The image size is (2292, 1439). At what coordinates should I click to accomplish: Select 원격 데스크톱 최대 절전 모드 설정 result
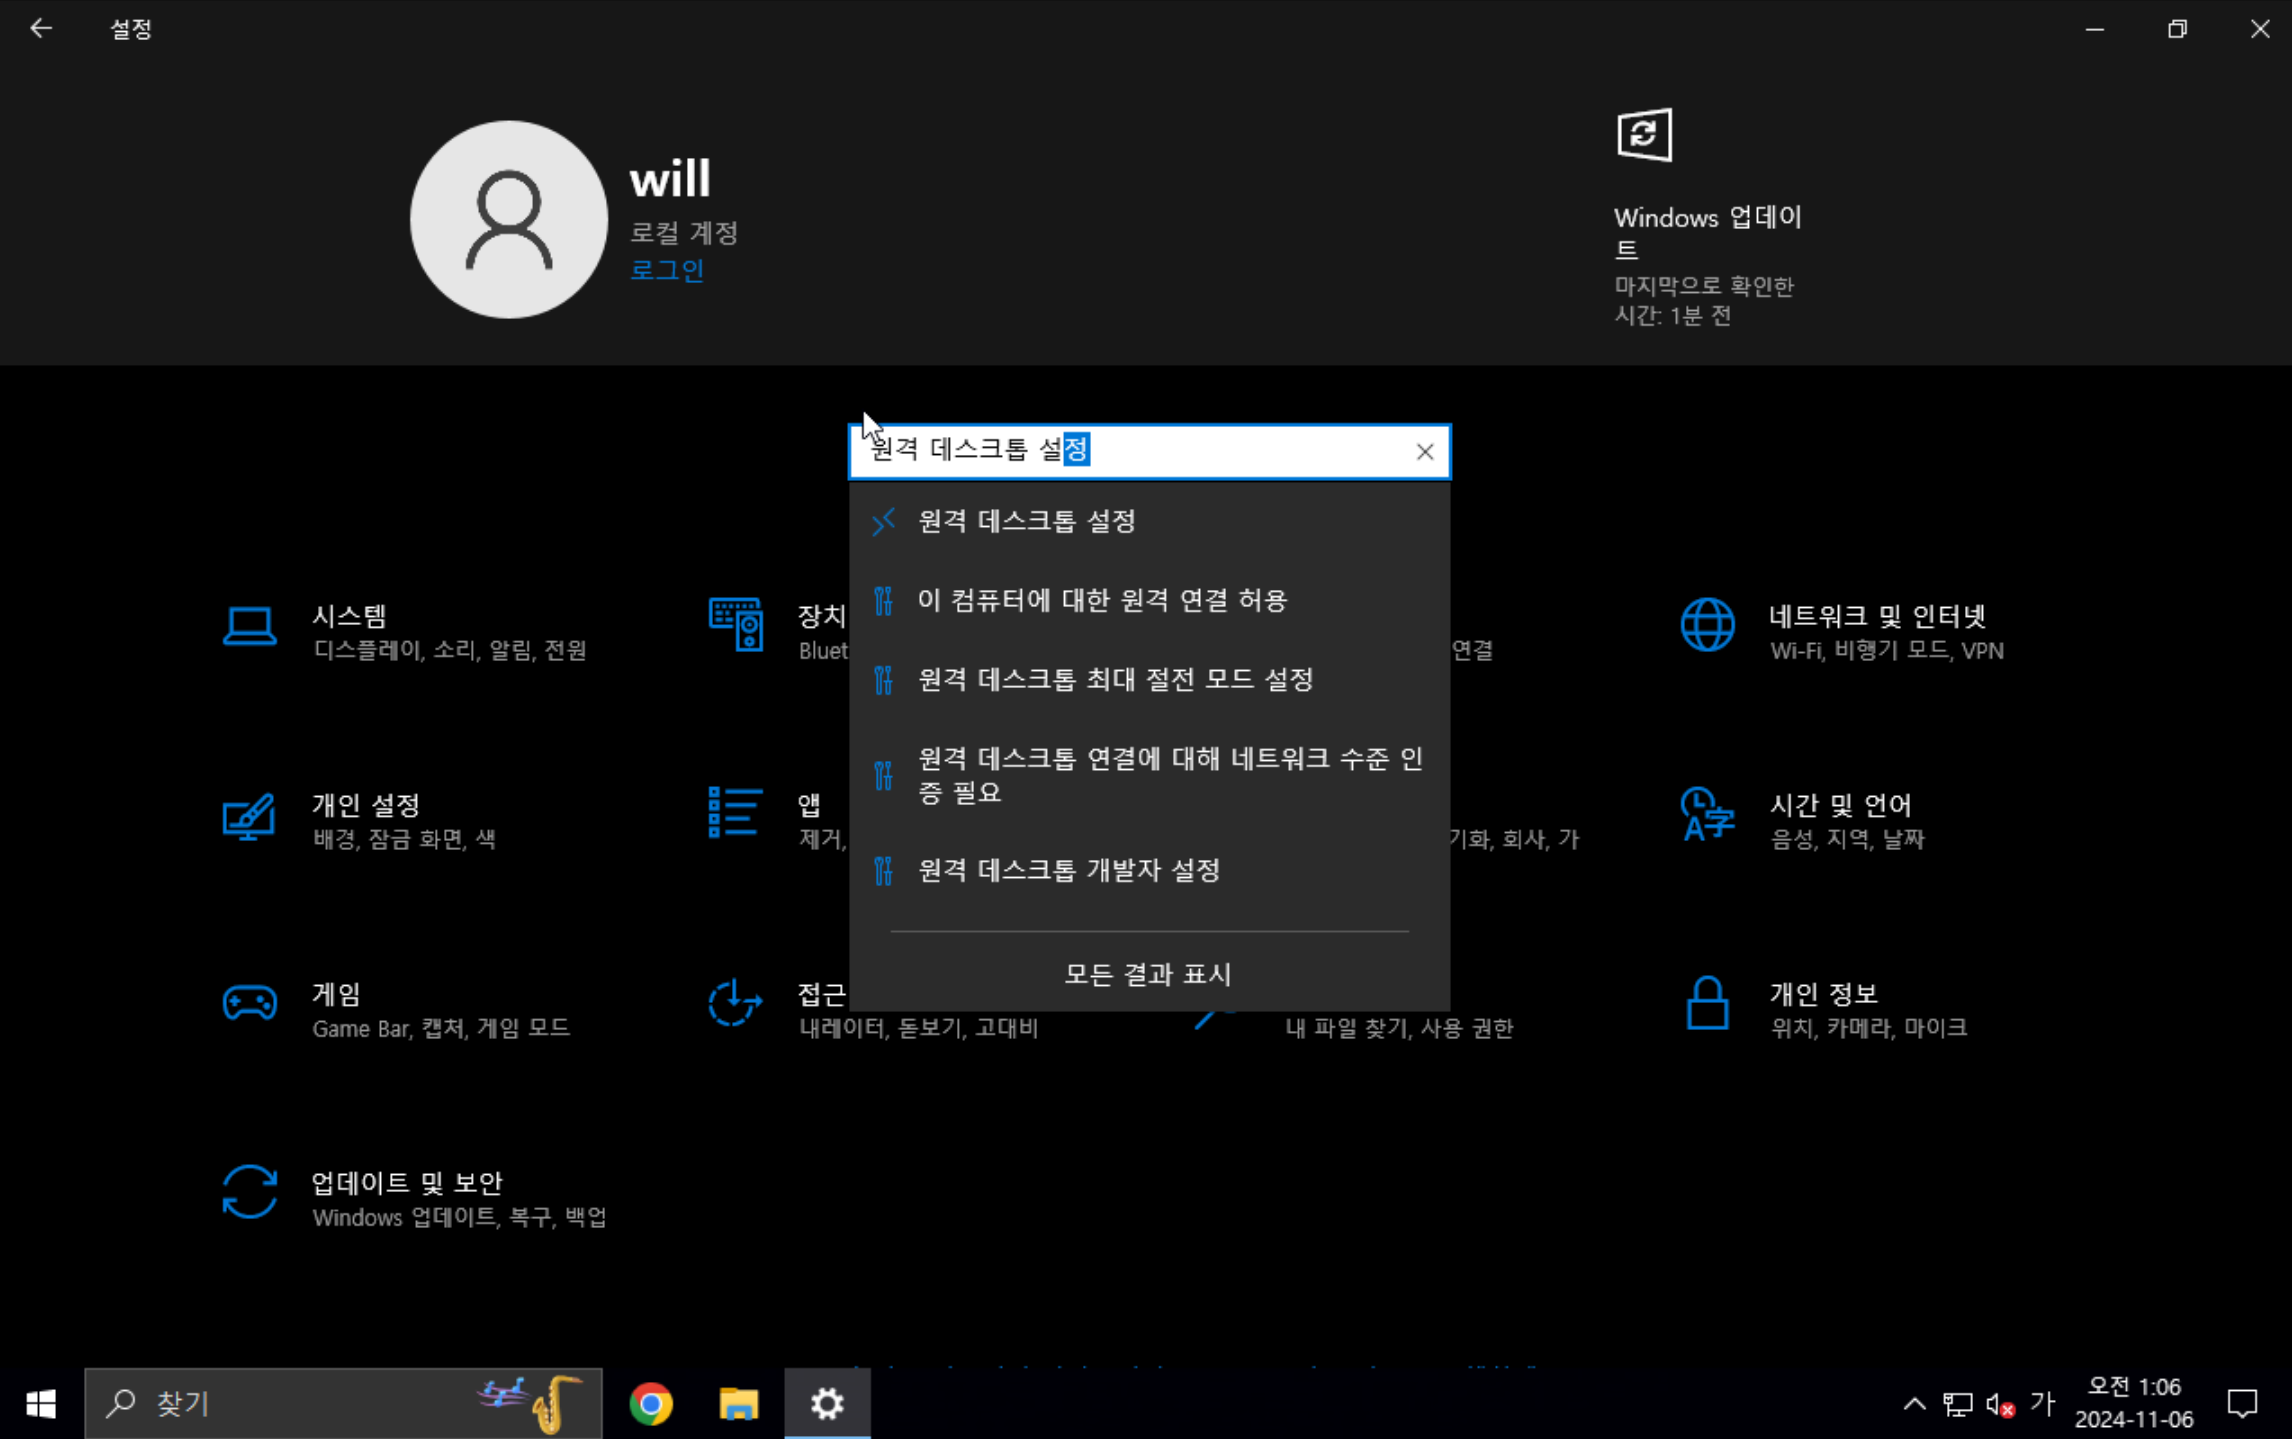click(1115, 680)
